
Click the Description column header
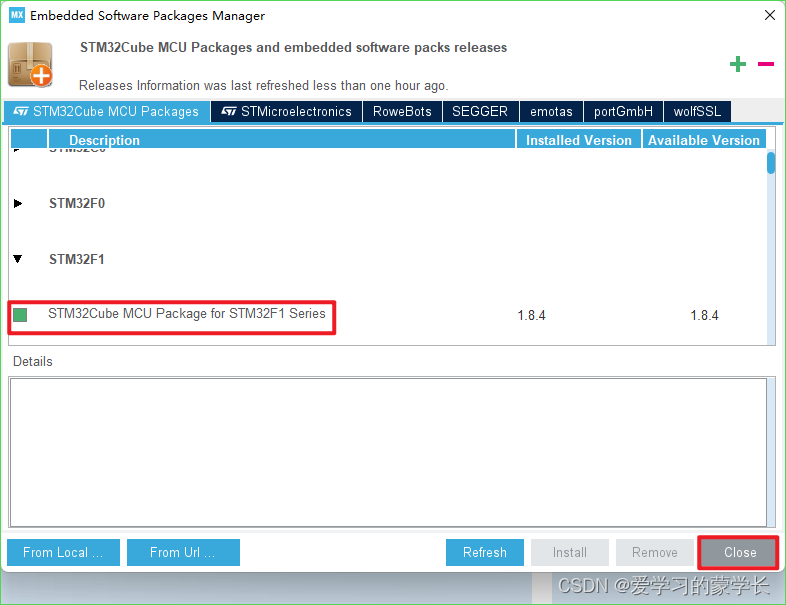tap(282, 140)
